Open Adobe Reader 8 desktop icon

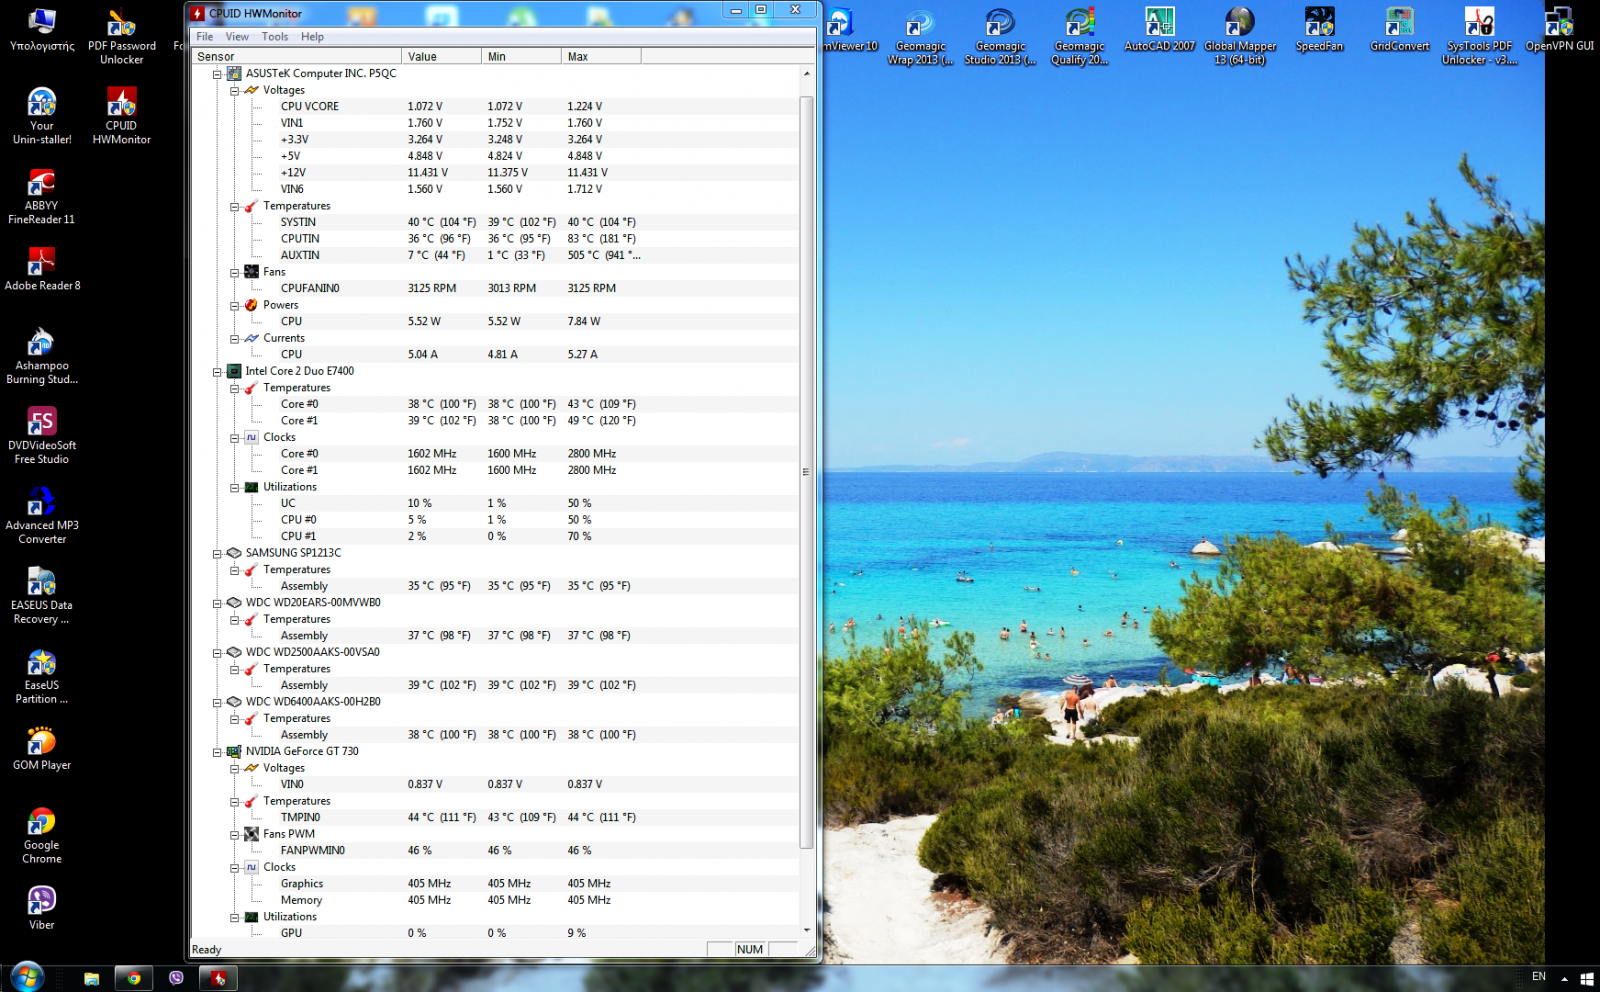click(x=42, y=270)
